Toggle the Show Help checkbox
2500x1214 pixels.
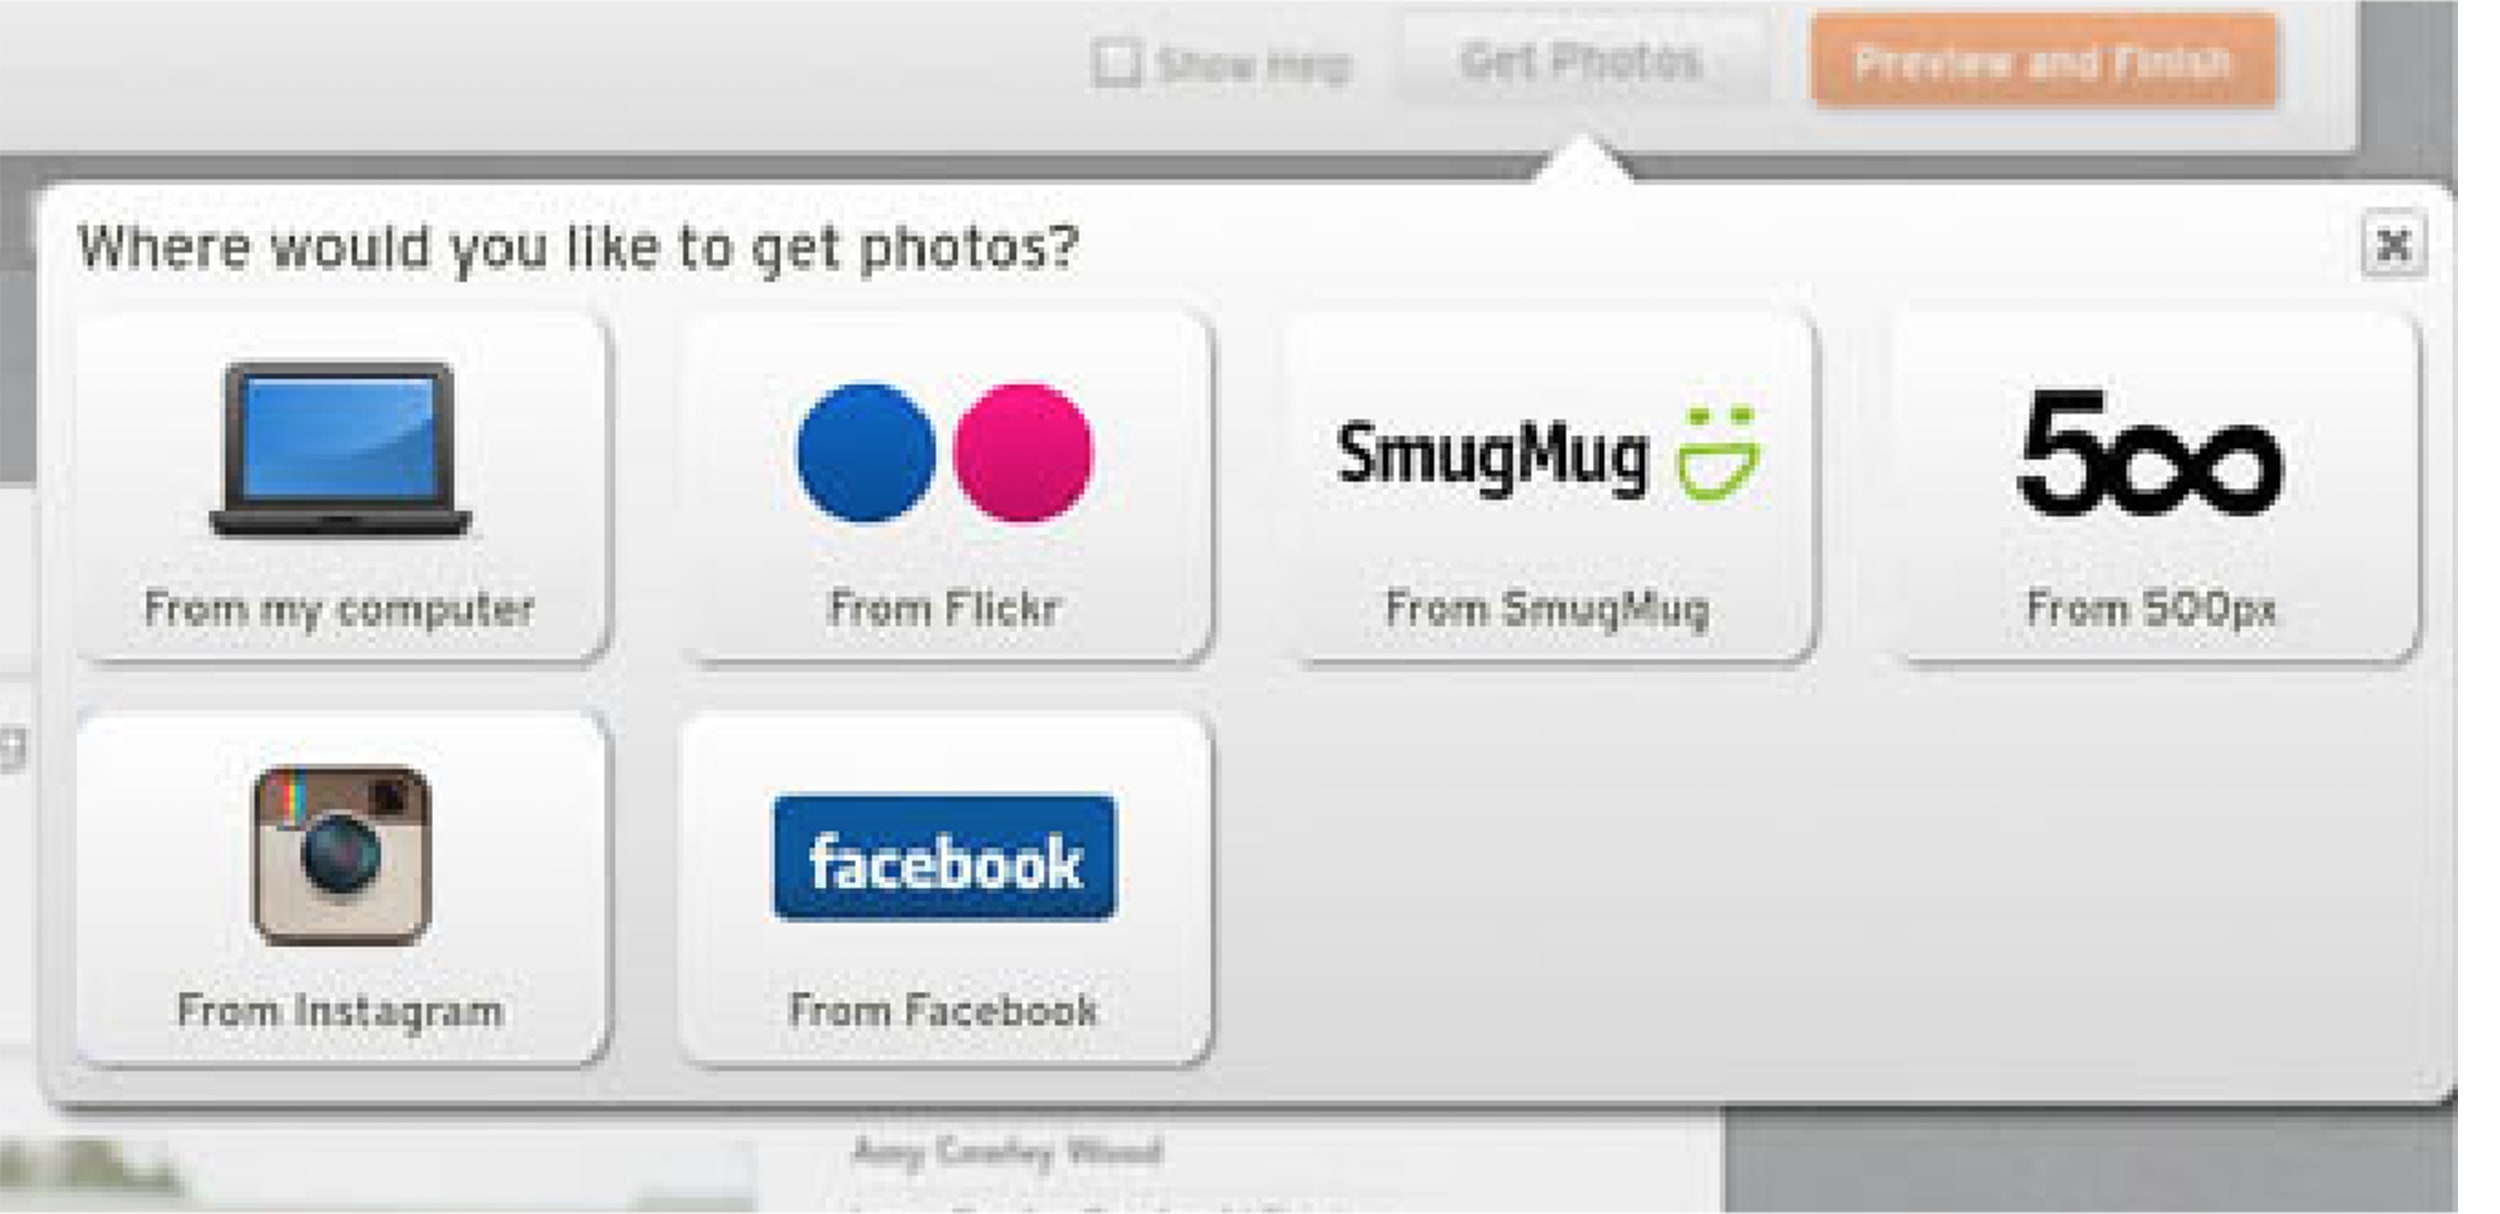pyautogui.click(x=1116, y=65)
